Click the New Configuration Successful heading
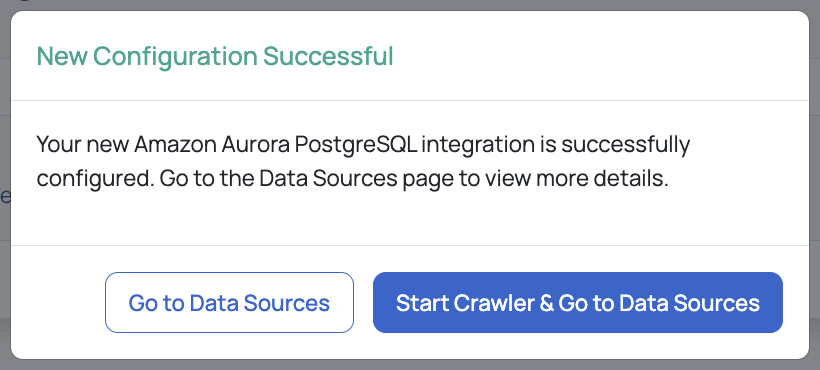 pos(215,56)
